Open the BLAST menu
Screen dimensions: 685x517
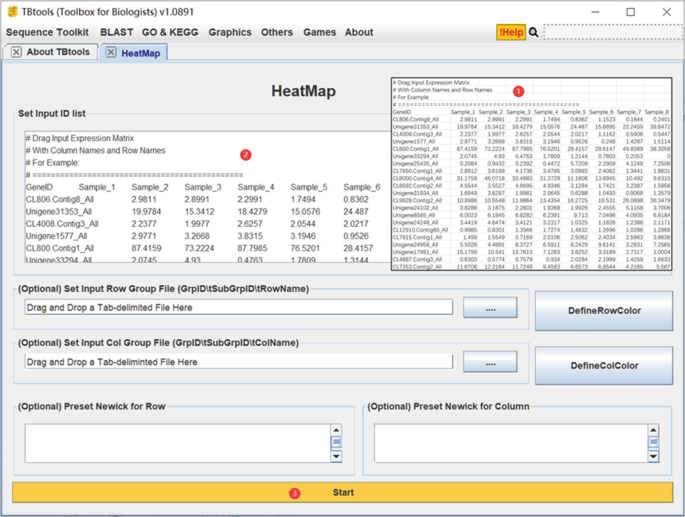[x=116, y=32]
